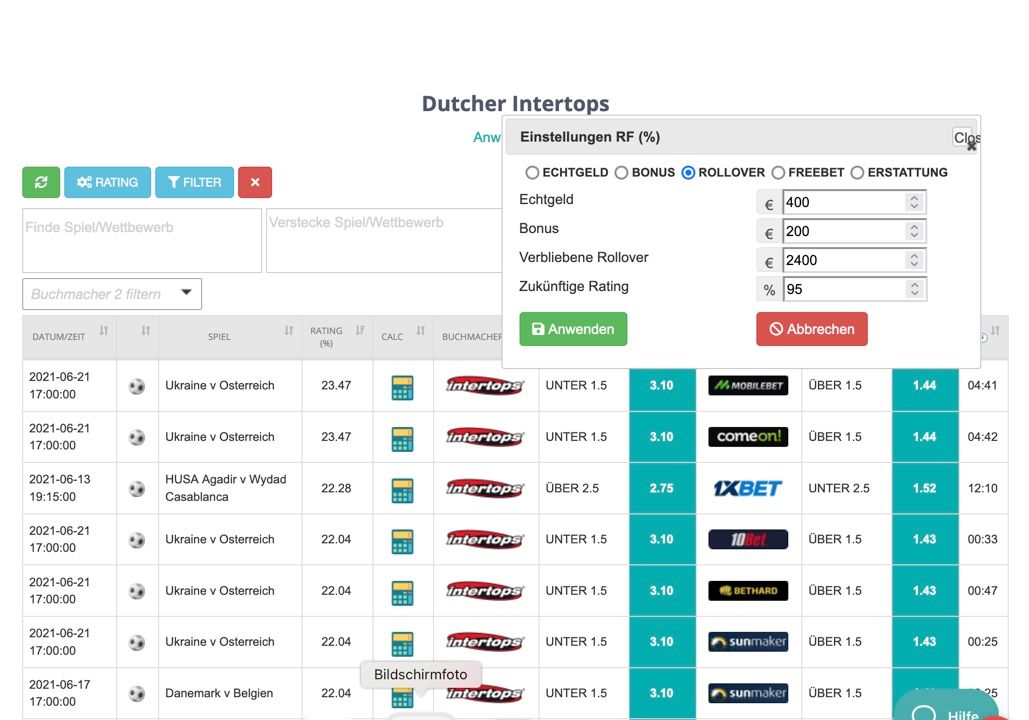Image resolution: width=1029 pixels, height=720 pixels.
Task: Select the ECHTGELD radio option
Action: point(532,173)
